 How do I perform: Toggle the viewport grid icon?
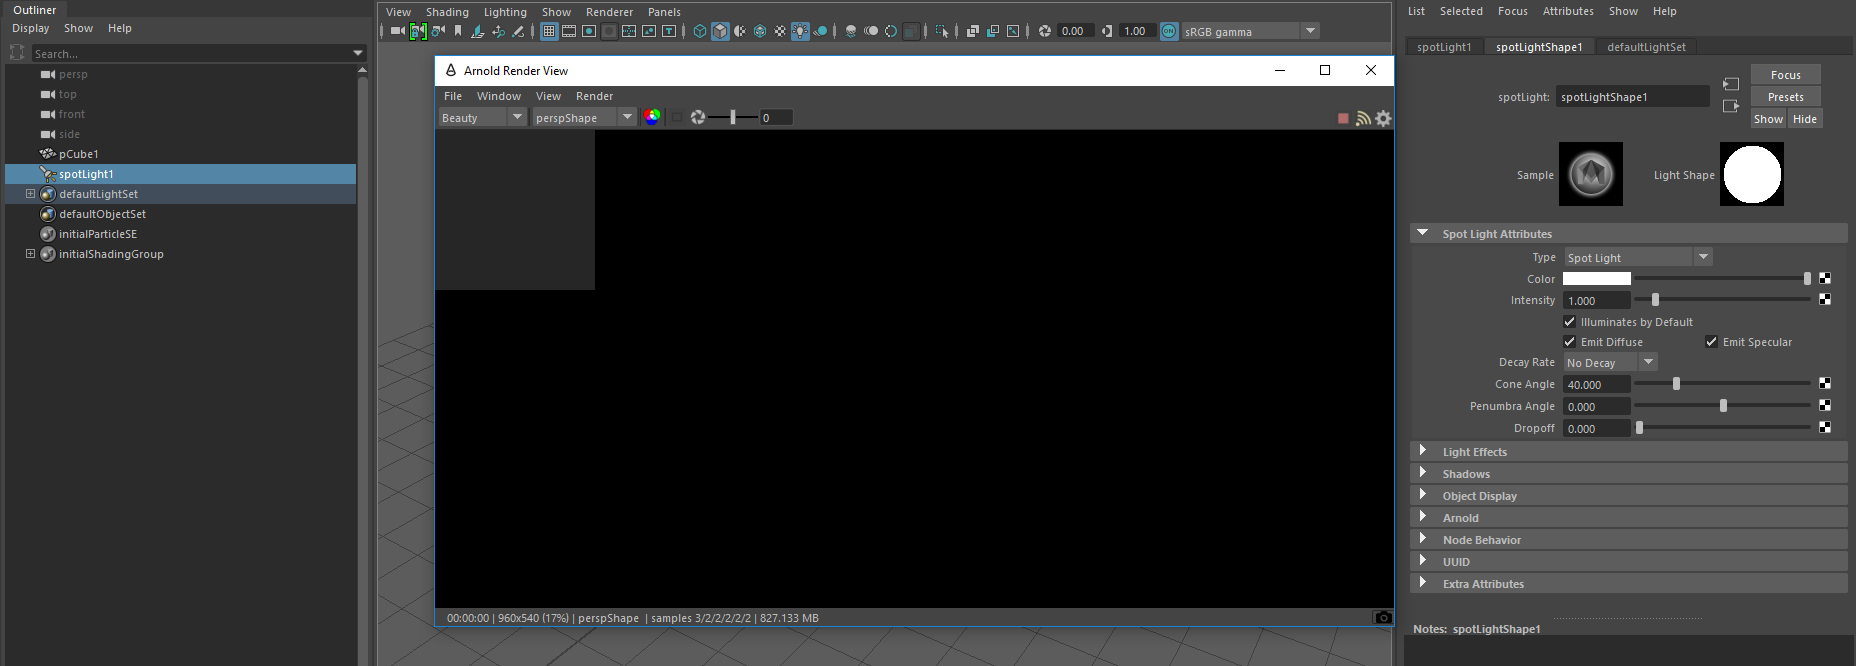(x=549, y=31)
